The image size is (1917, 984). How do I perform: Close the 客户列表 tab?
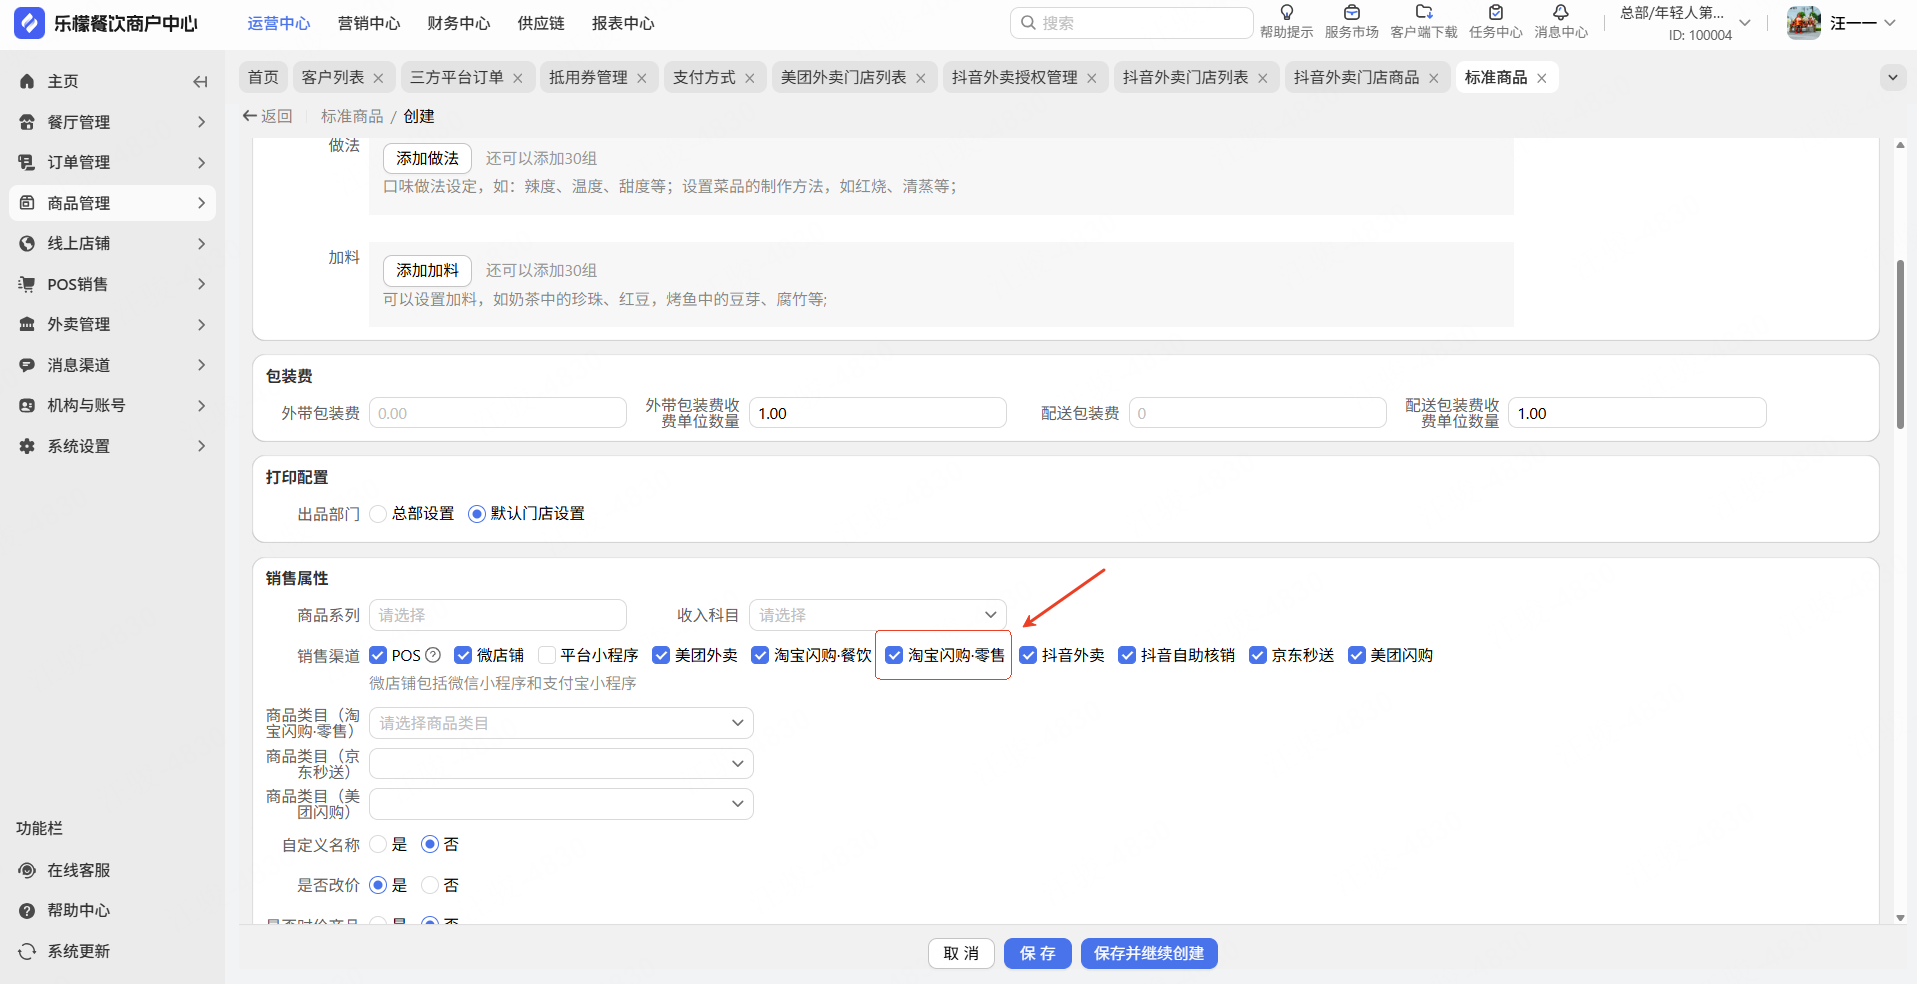pos(378,78)
